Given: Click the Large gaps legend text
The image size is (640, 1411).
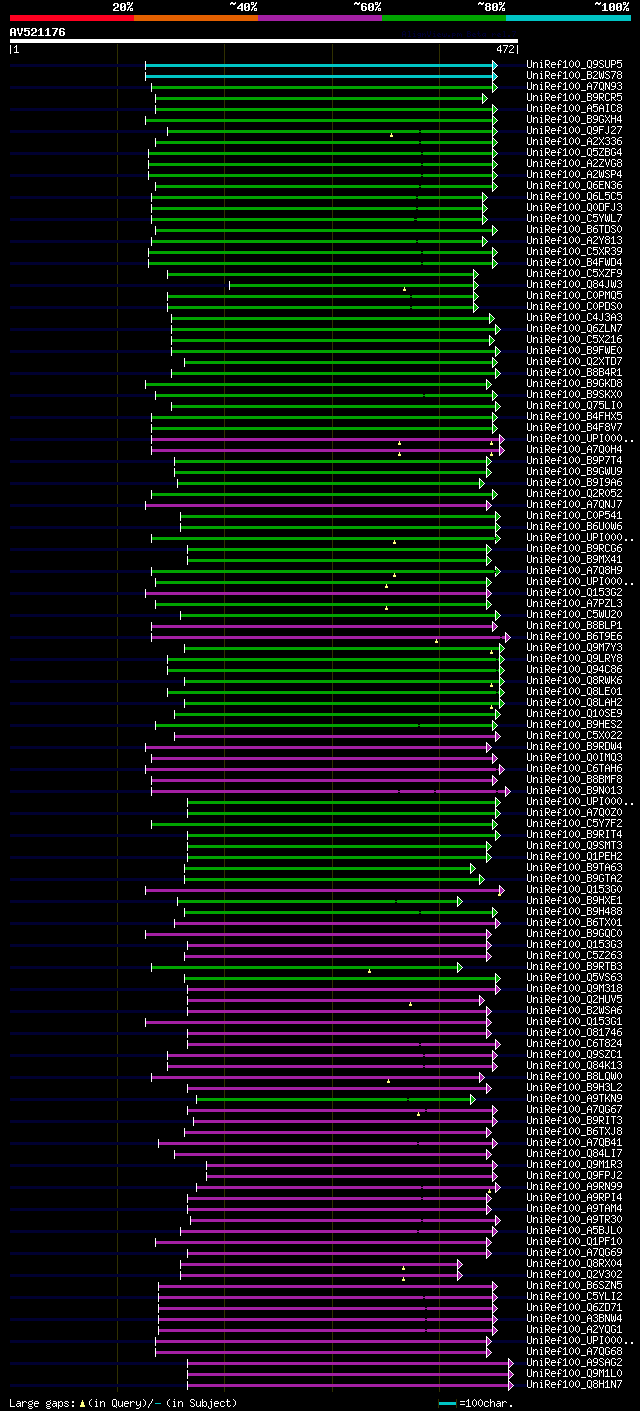Looking at the screenshot, I should pos(123,1404).
